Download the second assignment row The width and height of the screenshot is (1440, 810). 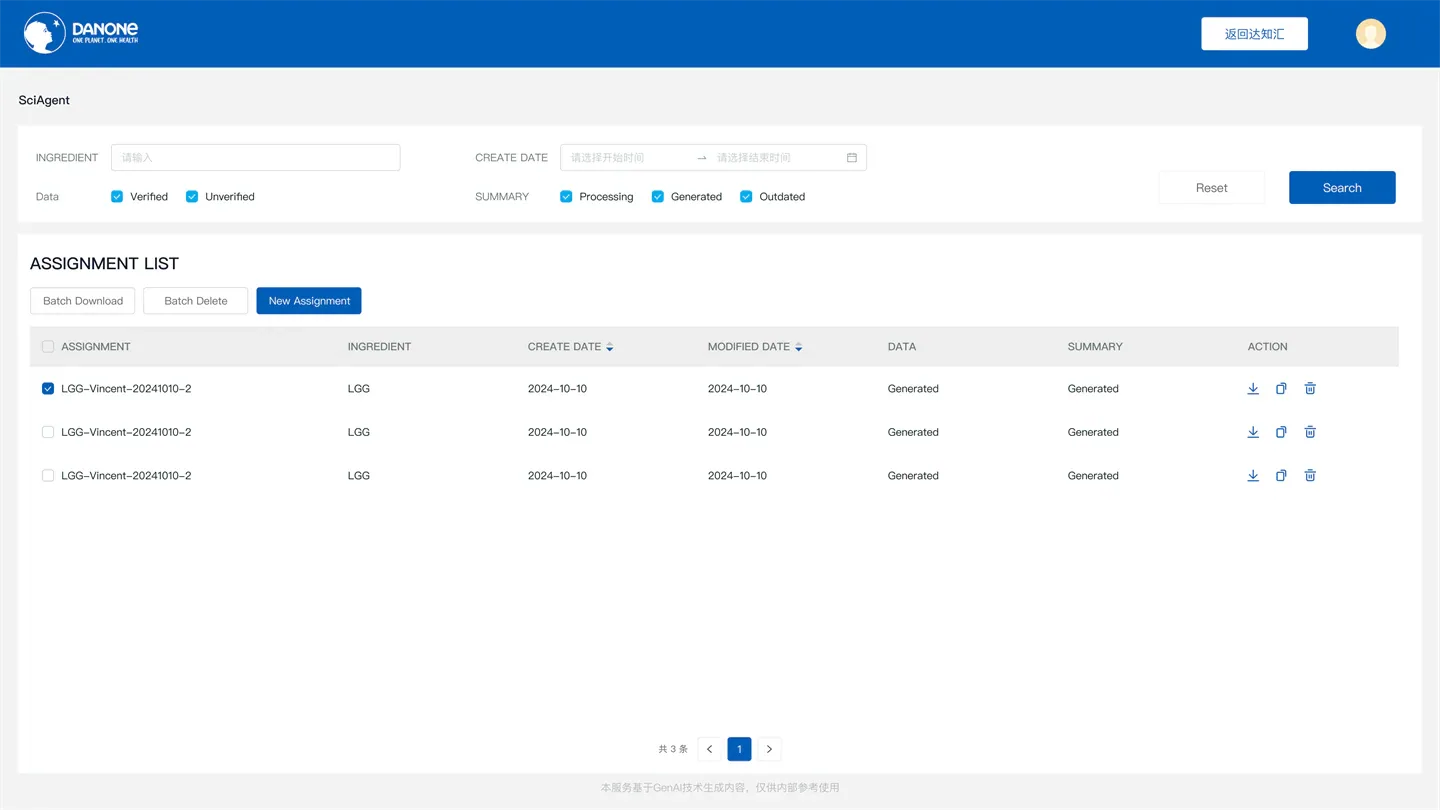coord(1253,432)
